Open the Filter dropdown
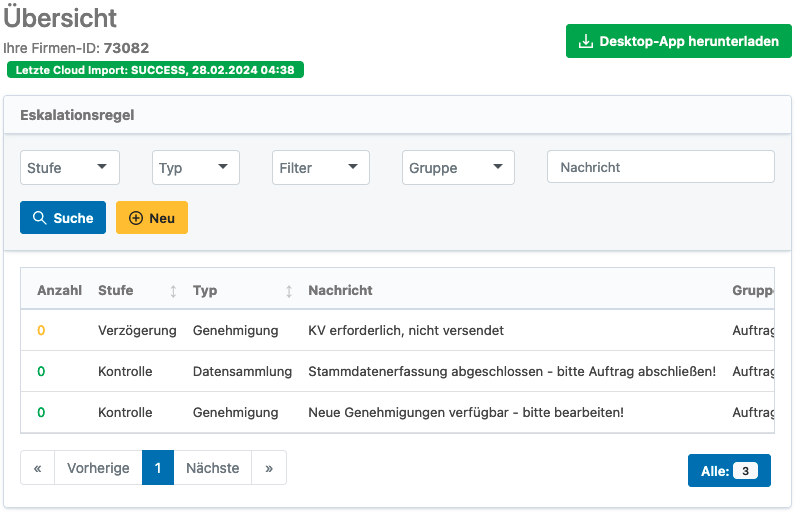796x512 pixels. [321, 168]
